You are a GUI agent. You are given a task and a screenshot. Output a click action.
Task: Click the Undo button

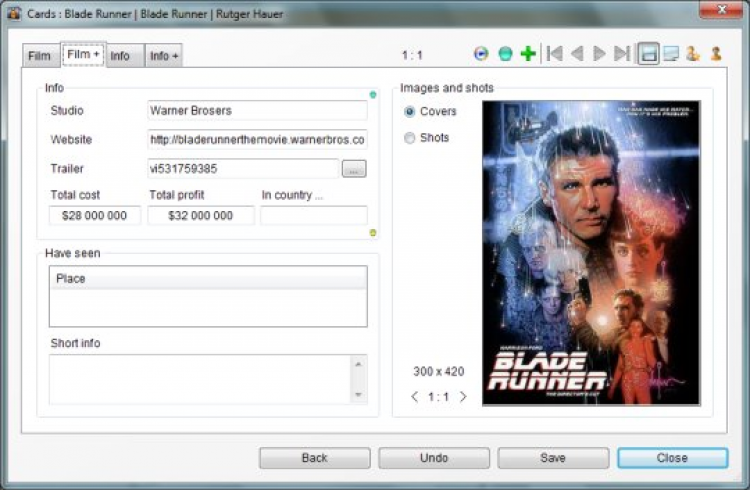(434, 458)
